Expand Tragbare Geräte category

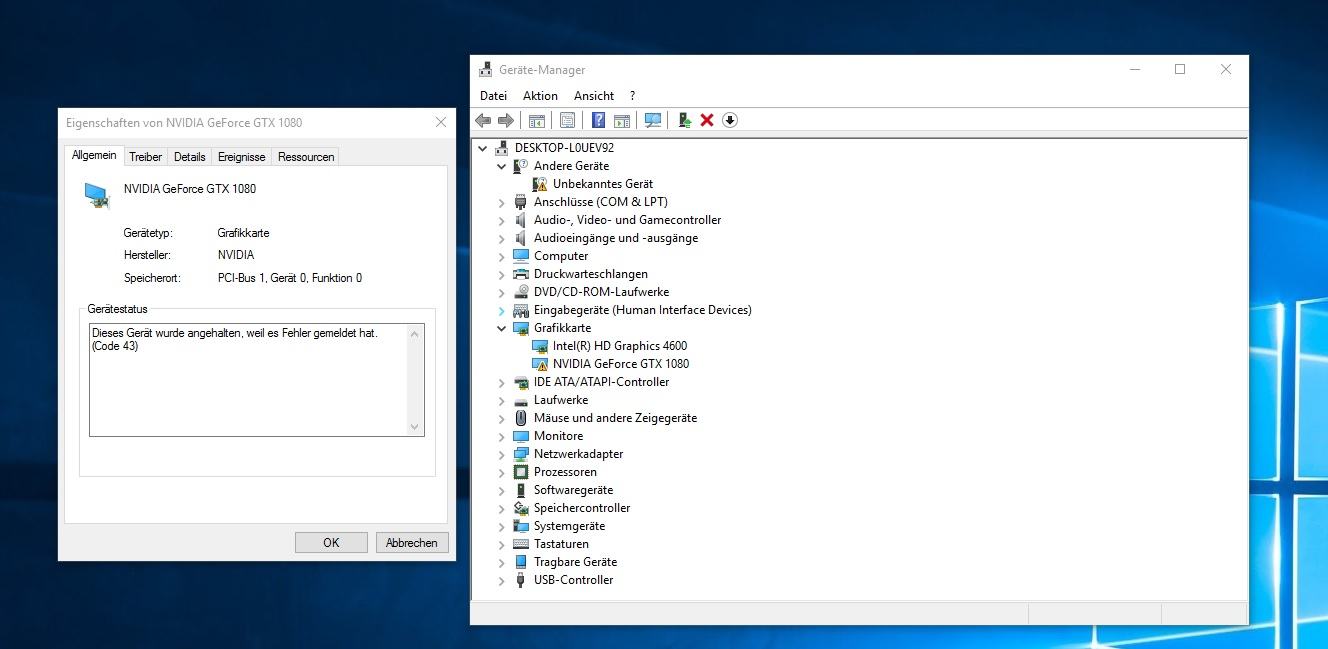click(x=502, y=562)
